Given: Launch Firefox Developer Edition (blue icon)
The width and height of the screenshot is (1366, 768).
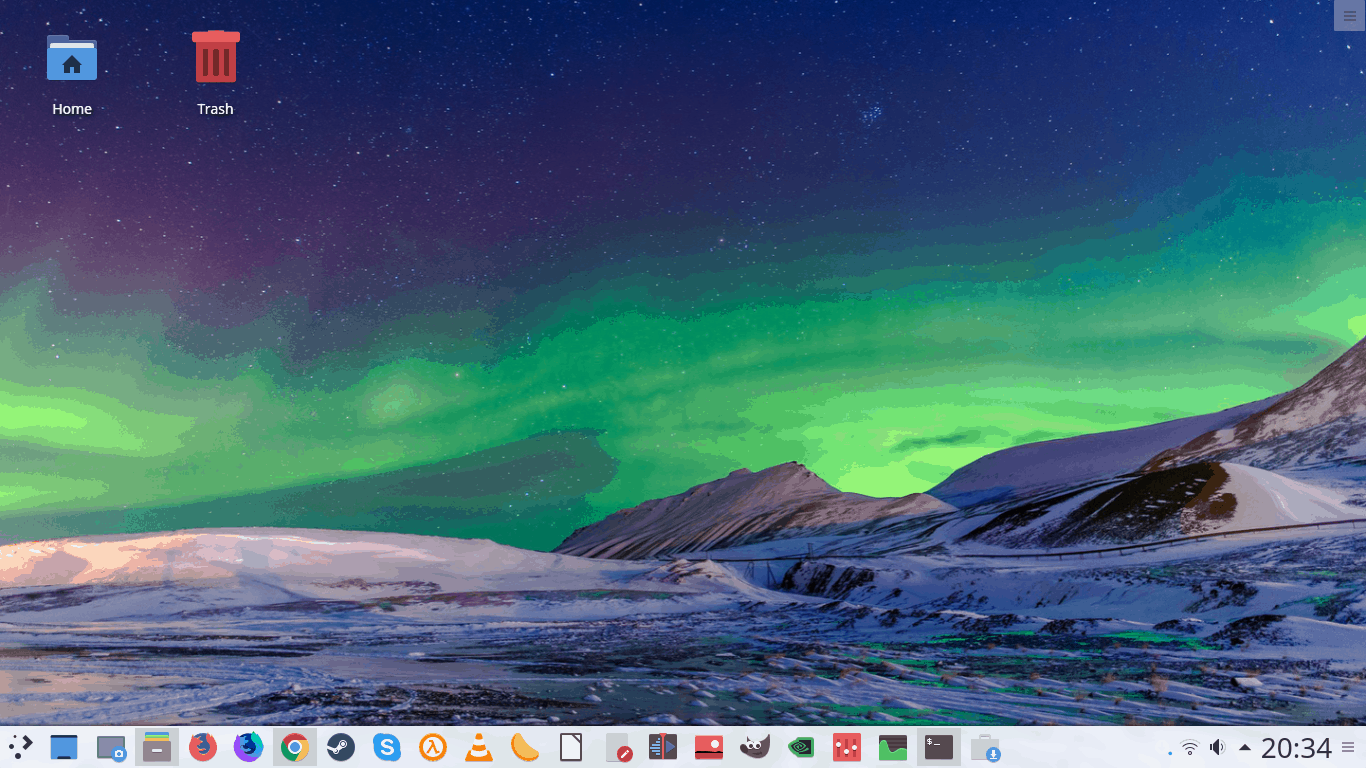Looking at the screenshot, I should coord(248,747).
